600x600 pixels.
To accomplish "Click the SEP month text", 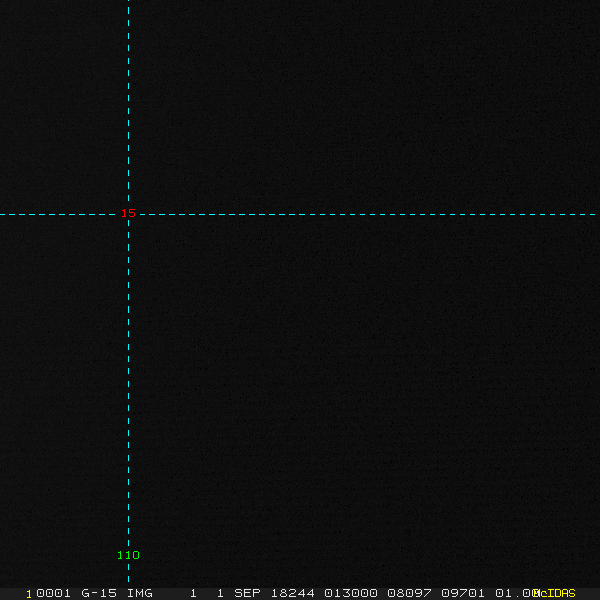I will (247, 593).
